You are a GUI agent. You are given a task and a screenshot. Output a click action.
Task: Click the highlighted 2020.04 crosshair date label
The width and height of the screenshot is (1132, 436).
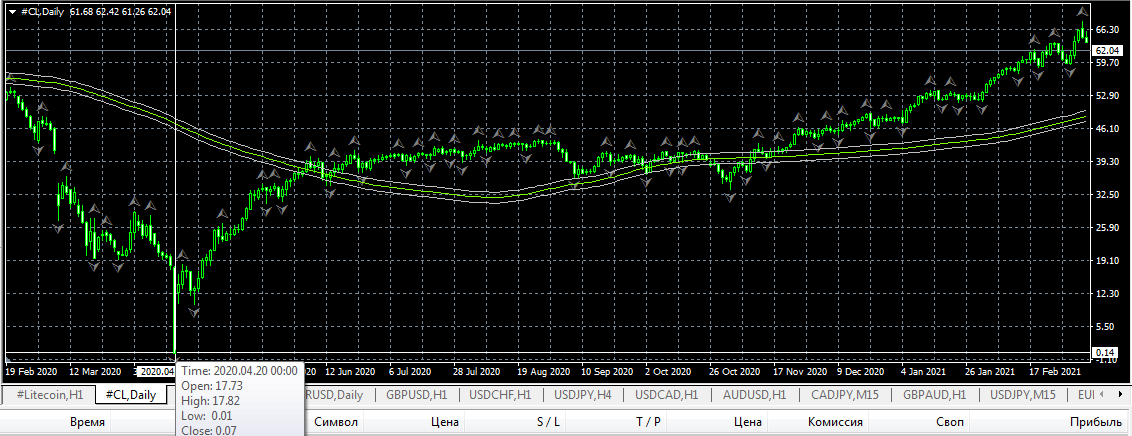[157, 372]
